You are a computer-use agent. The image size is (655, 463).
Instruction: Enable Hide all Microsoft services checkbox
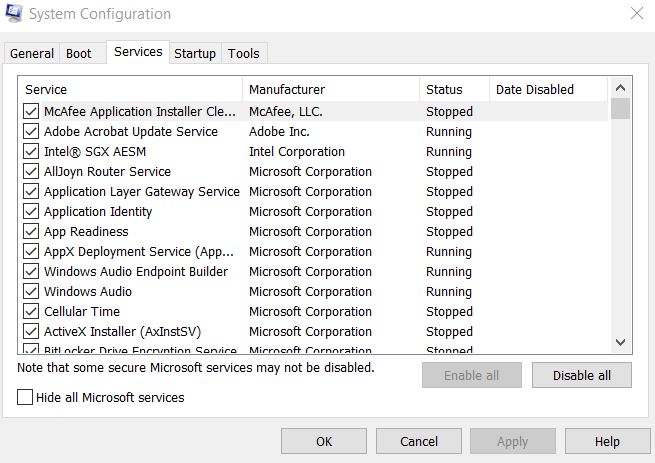25,397
